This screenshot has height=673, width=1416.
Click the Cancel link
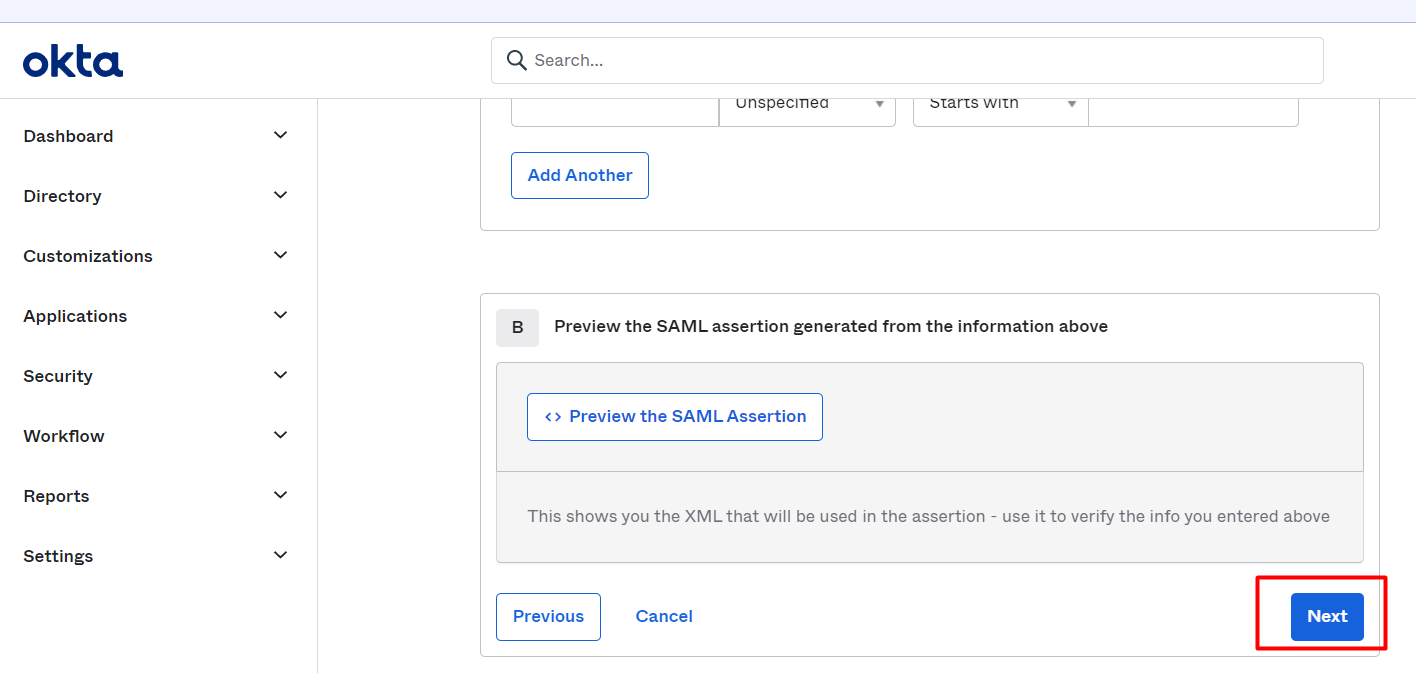point(664,616)
